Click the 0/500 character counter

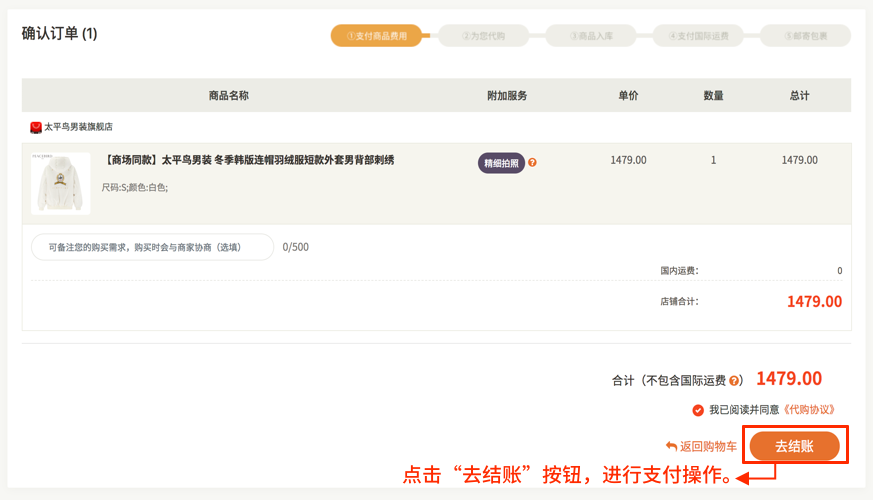(296, 247)
